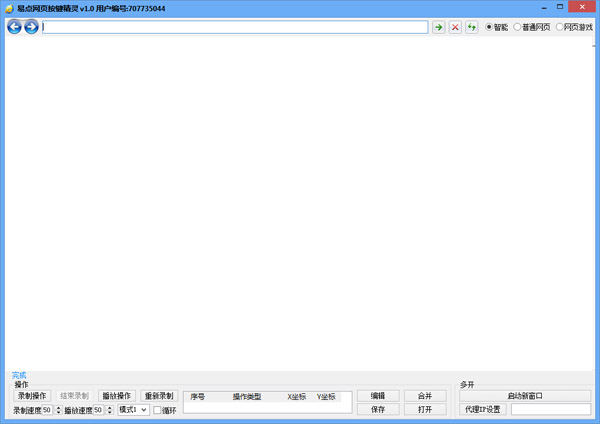Click the 打开 open button
This screenshot has height=424, width=600.
[x=425, y=409]
